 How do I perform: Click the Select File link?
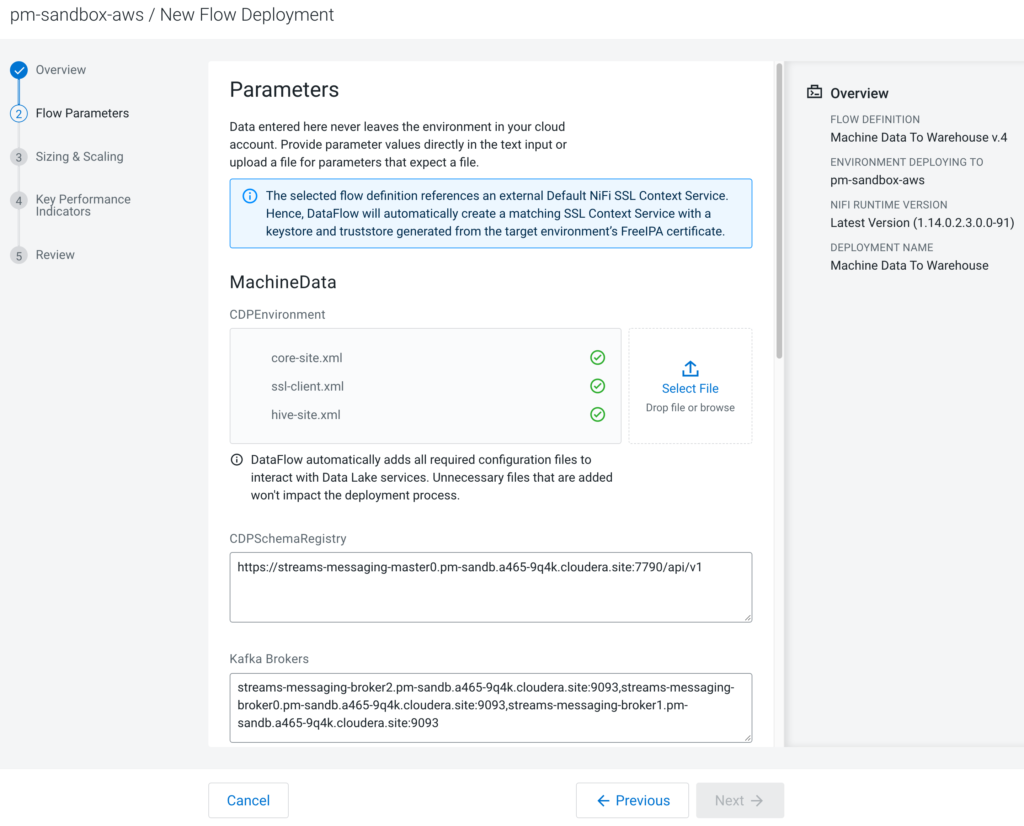(x=690, y=388)
